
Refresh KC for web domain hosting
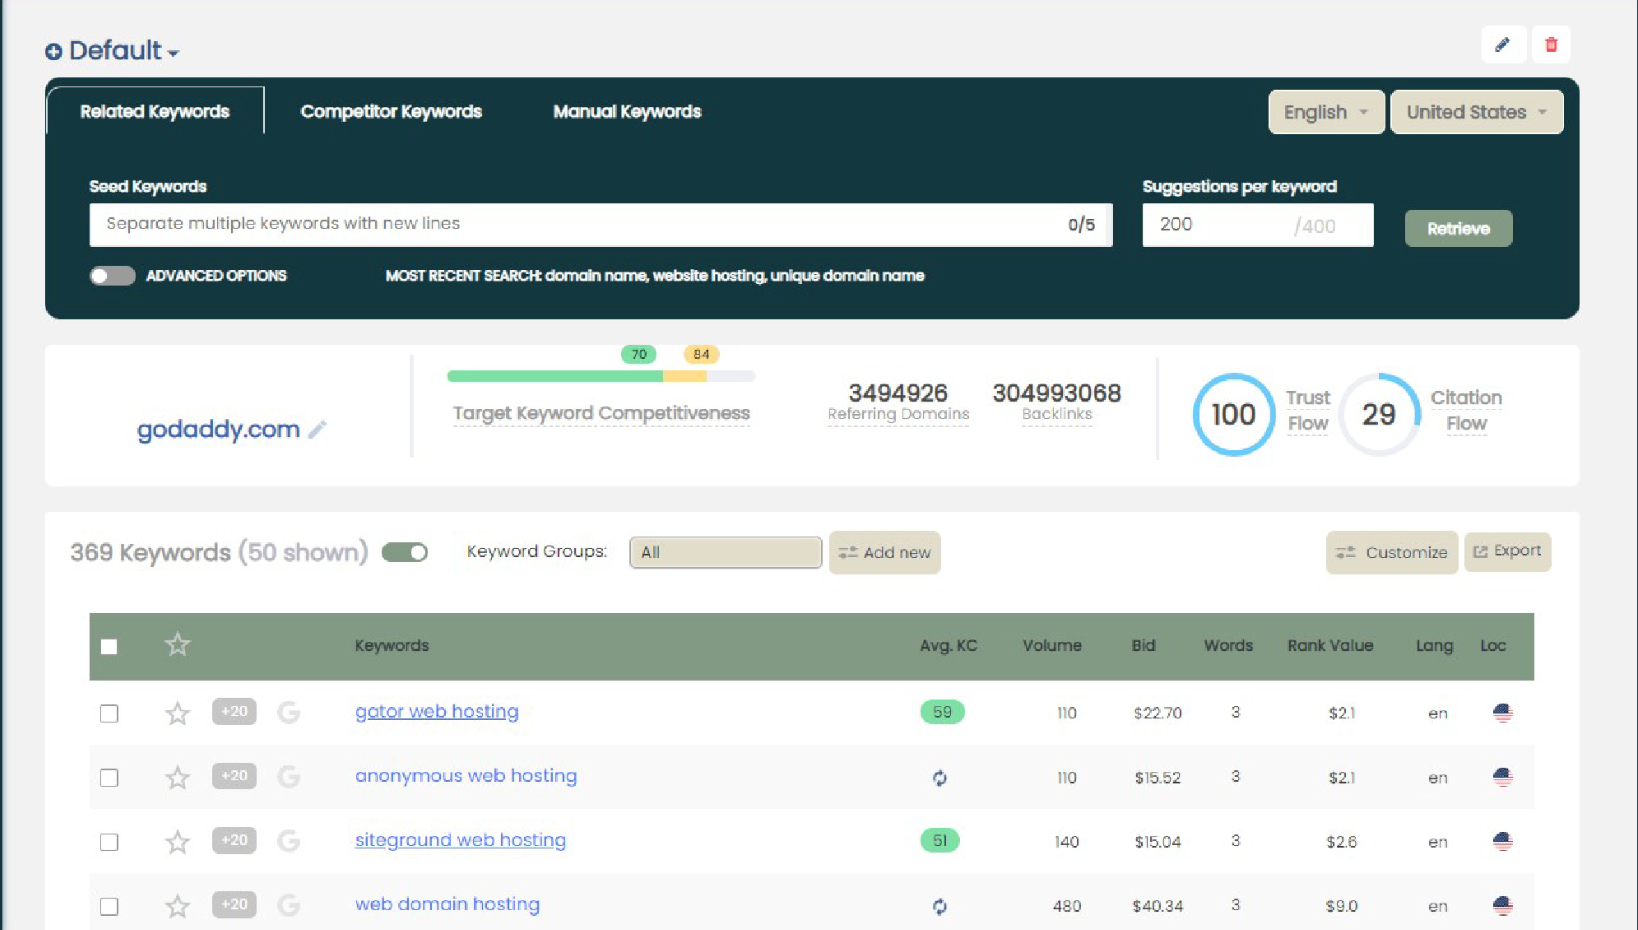[x=939, y=906]
